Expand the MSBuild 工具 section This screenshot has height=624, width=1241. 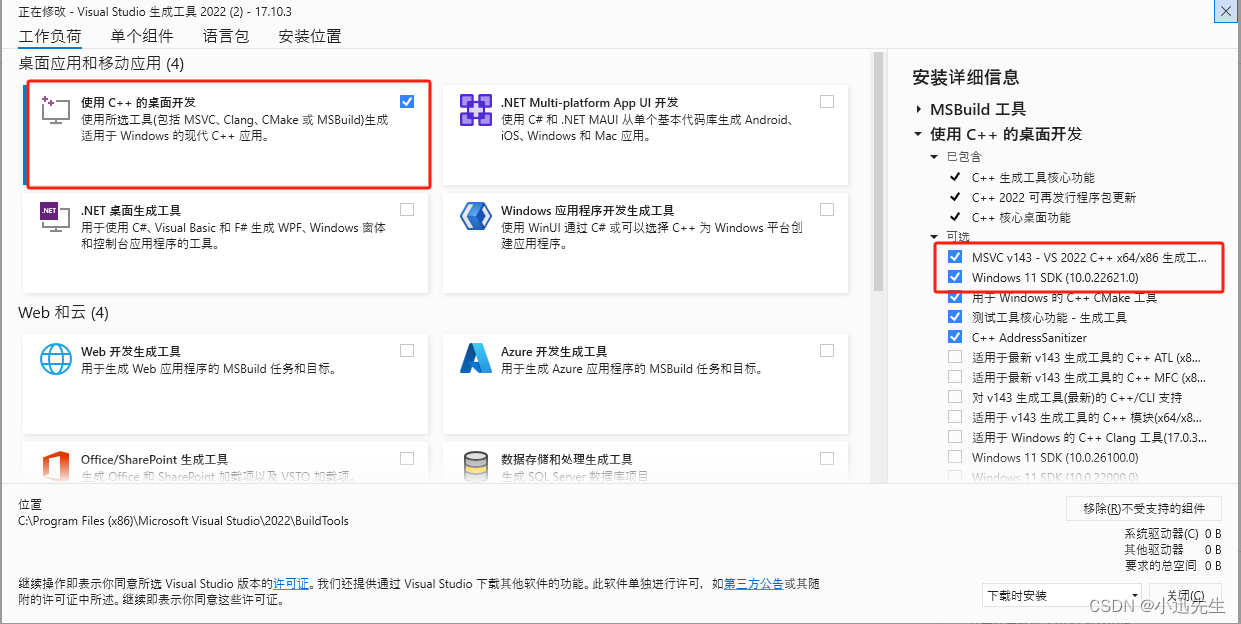[x=918, y=109]
